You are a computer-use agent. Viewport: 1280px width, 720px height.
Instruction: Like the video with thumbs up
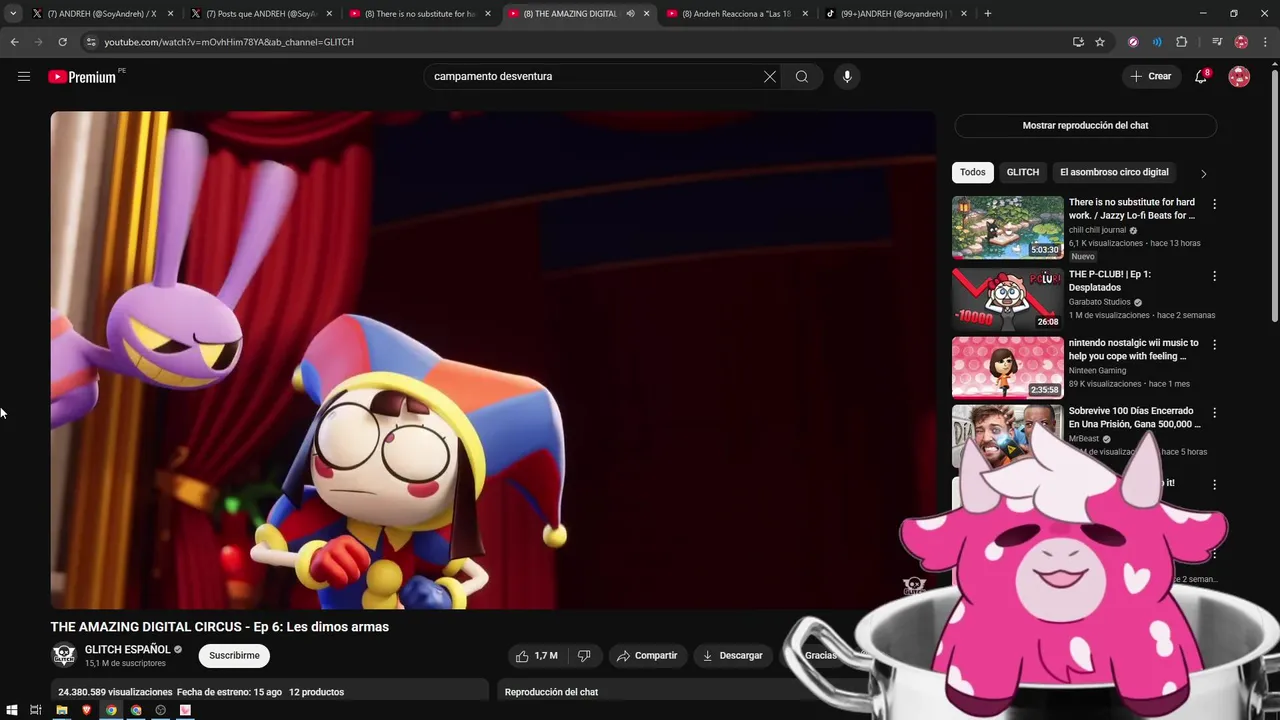coord(536,656)
